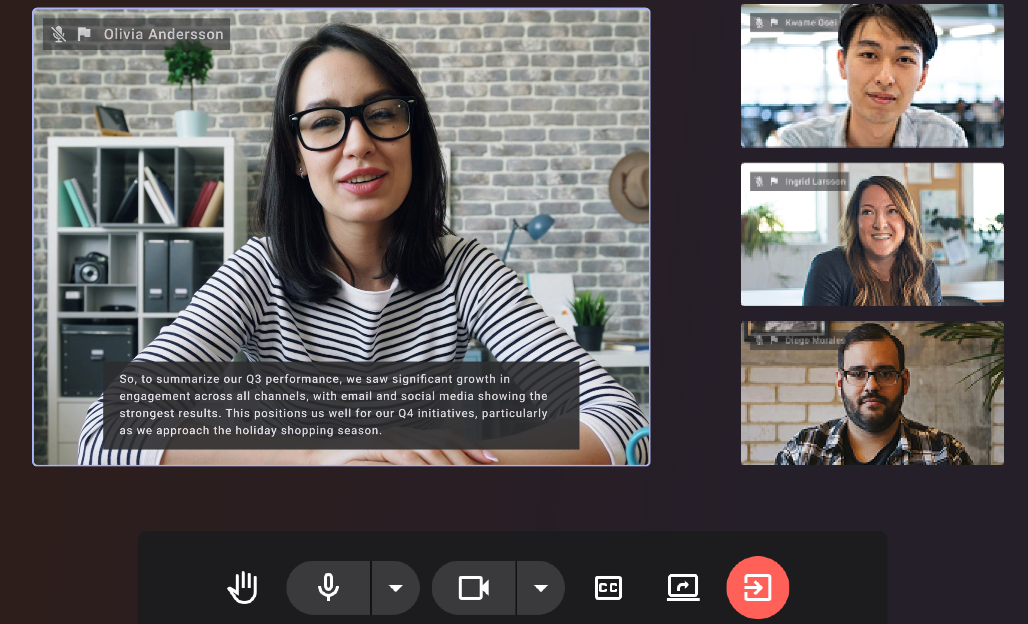Click the flag icon beside Olivia Andersson

click(84, 34)
